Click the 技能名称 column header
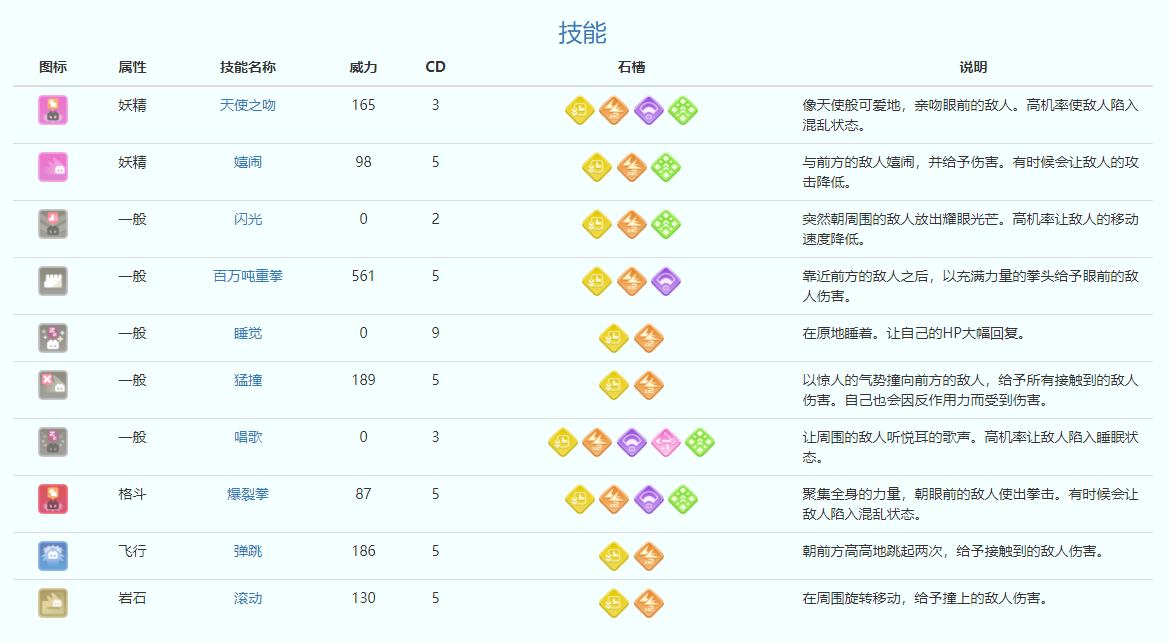 pyautogui.click(x=248, y=67)
